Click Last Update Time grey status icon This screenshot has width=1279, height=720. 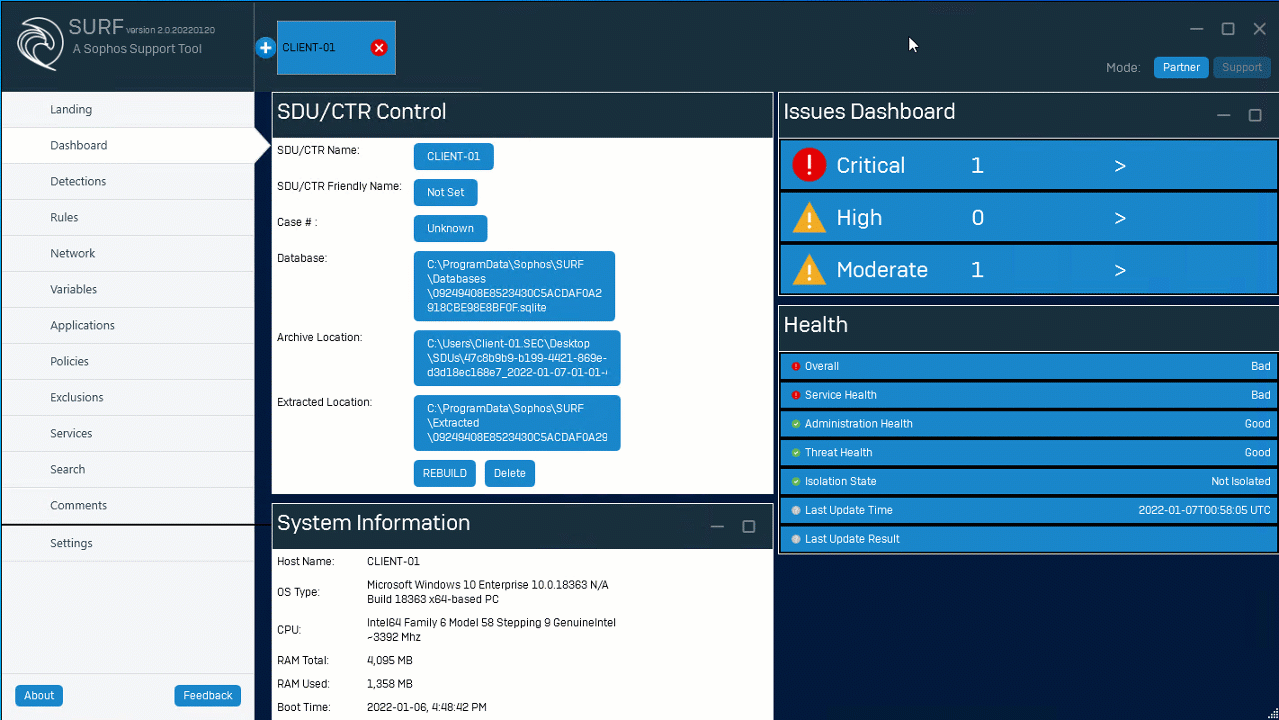click(x=796, y=511)
